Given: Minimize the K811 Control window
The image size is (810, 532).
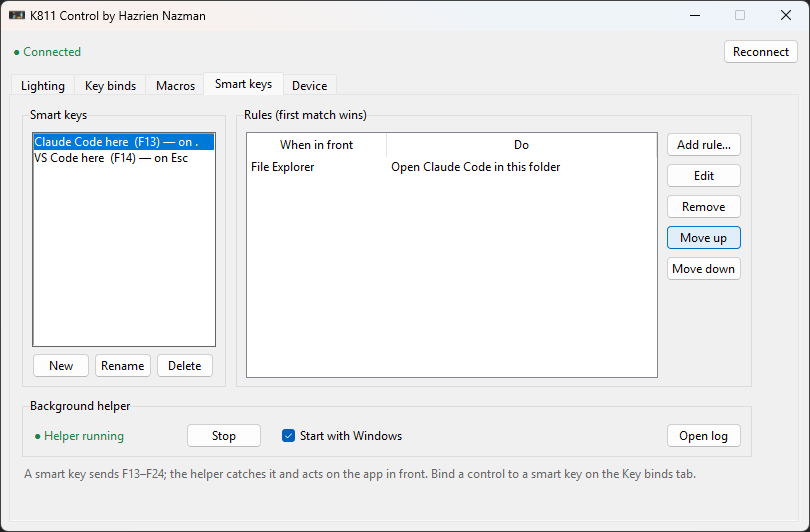Looking at the screenshot, I should [x=695, y=15].
